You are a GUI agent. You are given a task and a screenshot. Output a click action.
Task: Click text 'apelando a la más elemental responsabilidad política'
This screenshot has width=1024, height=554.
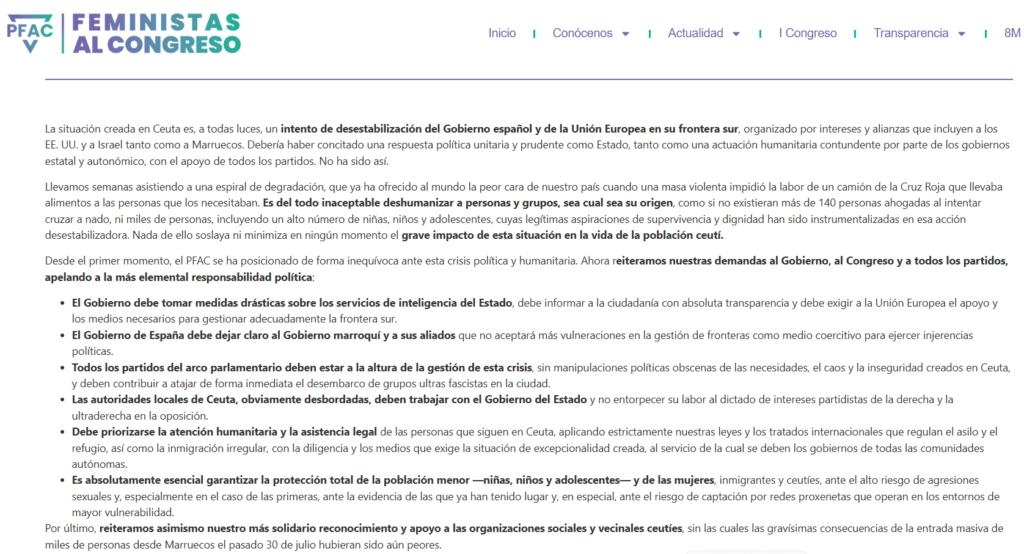[x=178, y=277]
